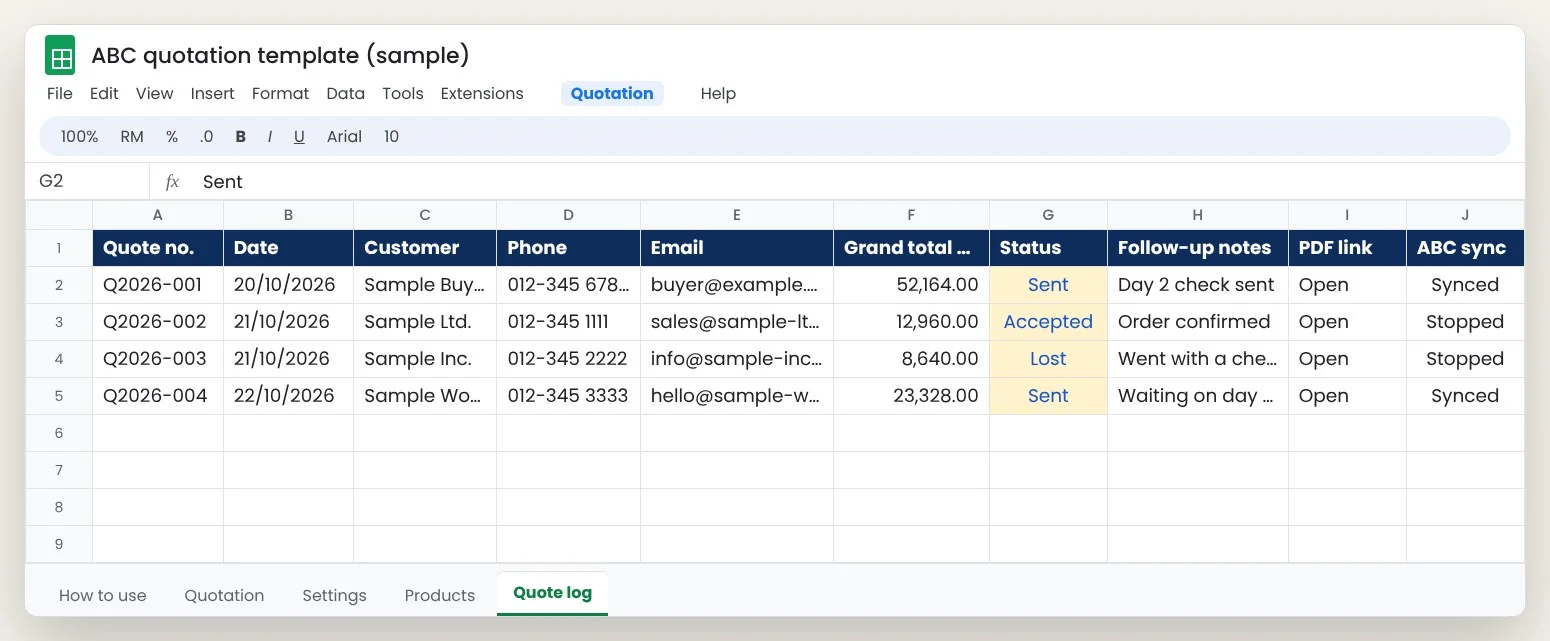Click the ABC sync header cell
This screenshot has width=1550, height=641.
(1465, 248)
